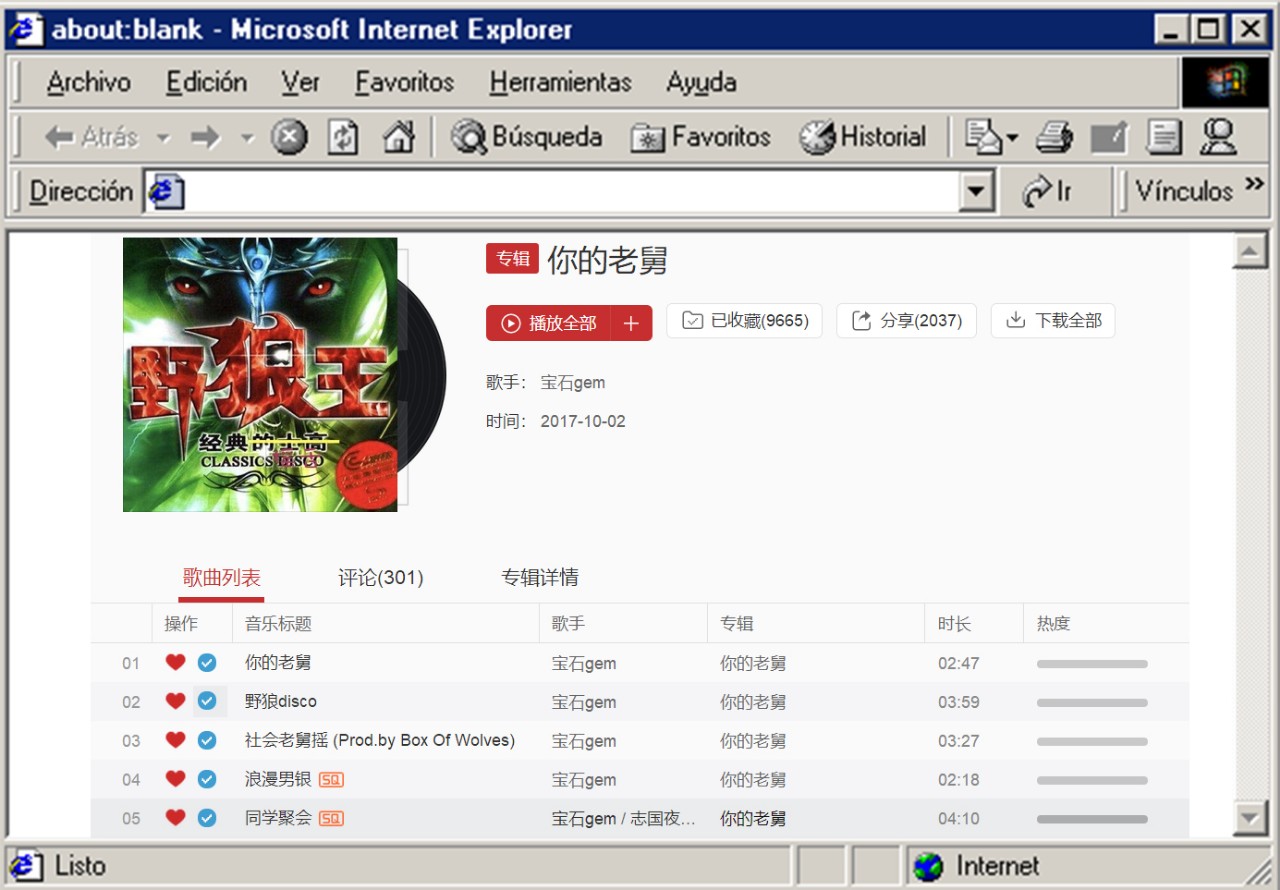Toggle the blue check for 野狼disco

207,701
